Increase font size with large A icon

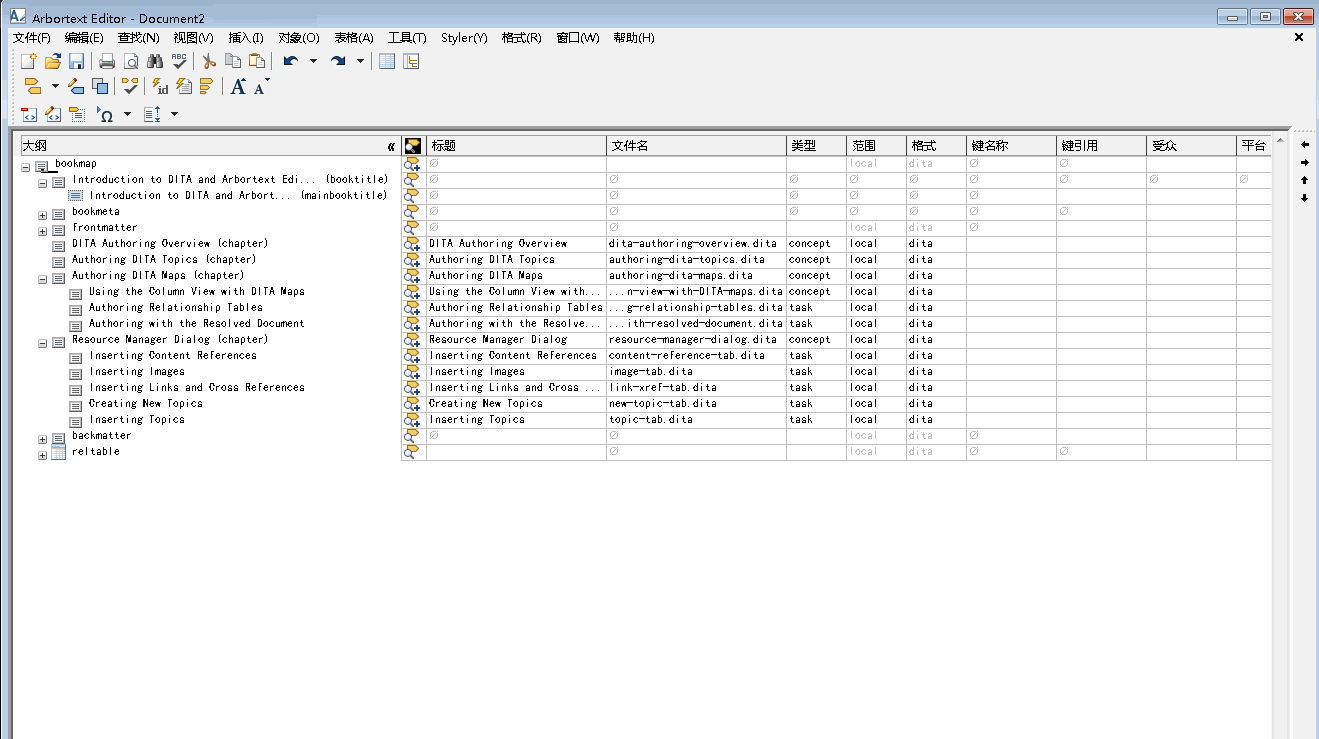point(238,86)
